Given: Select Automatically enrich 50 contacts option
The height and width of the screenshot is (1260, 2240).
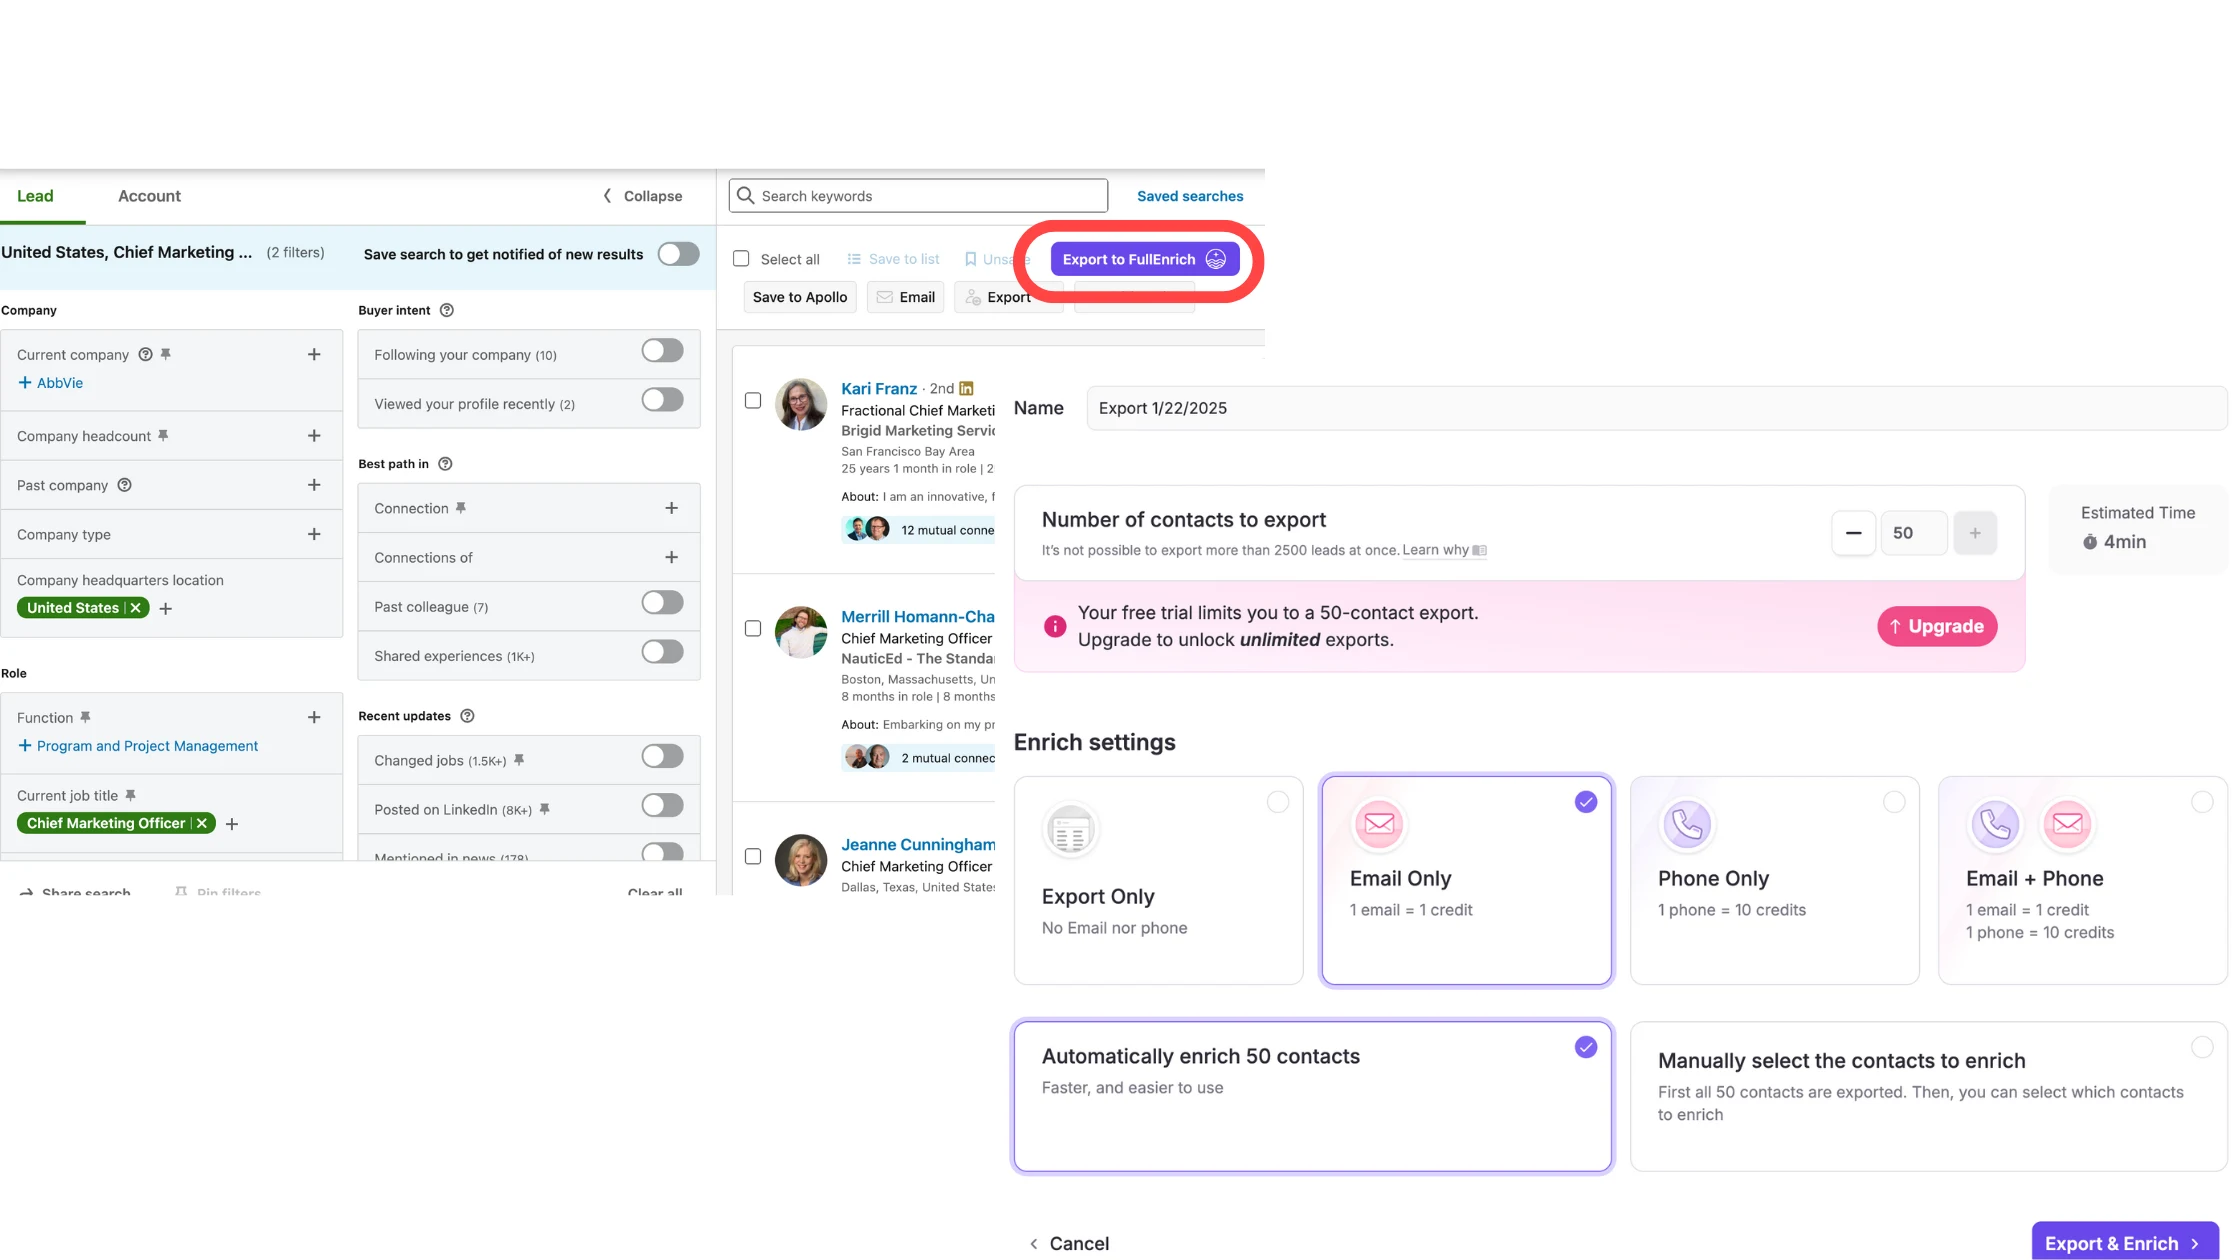Looking at the screenshot, I should pyautogui.click(x=1312, y=1096).
